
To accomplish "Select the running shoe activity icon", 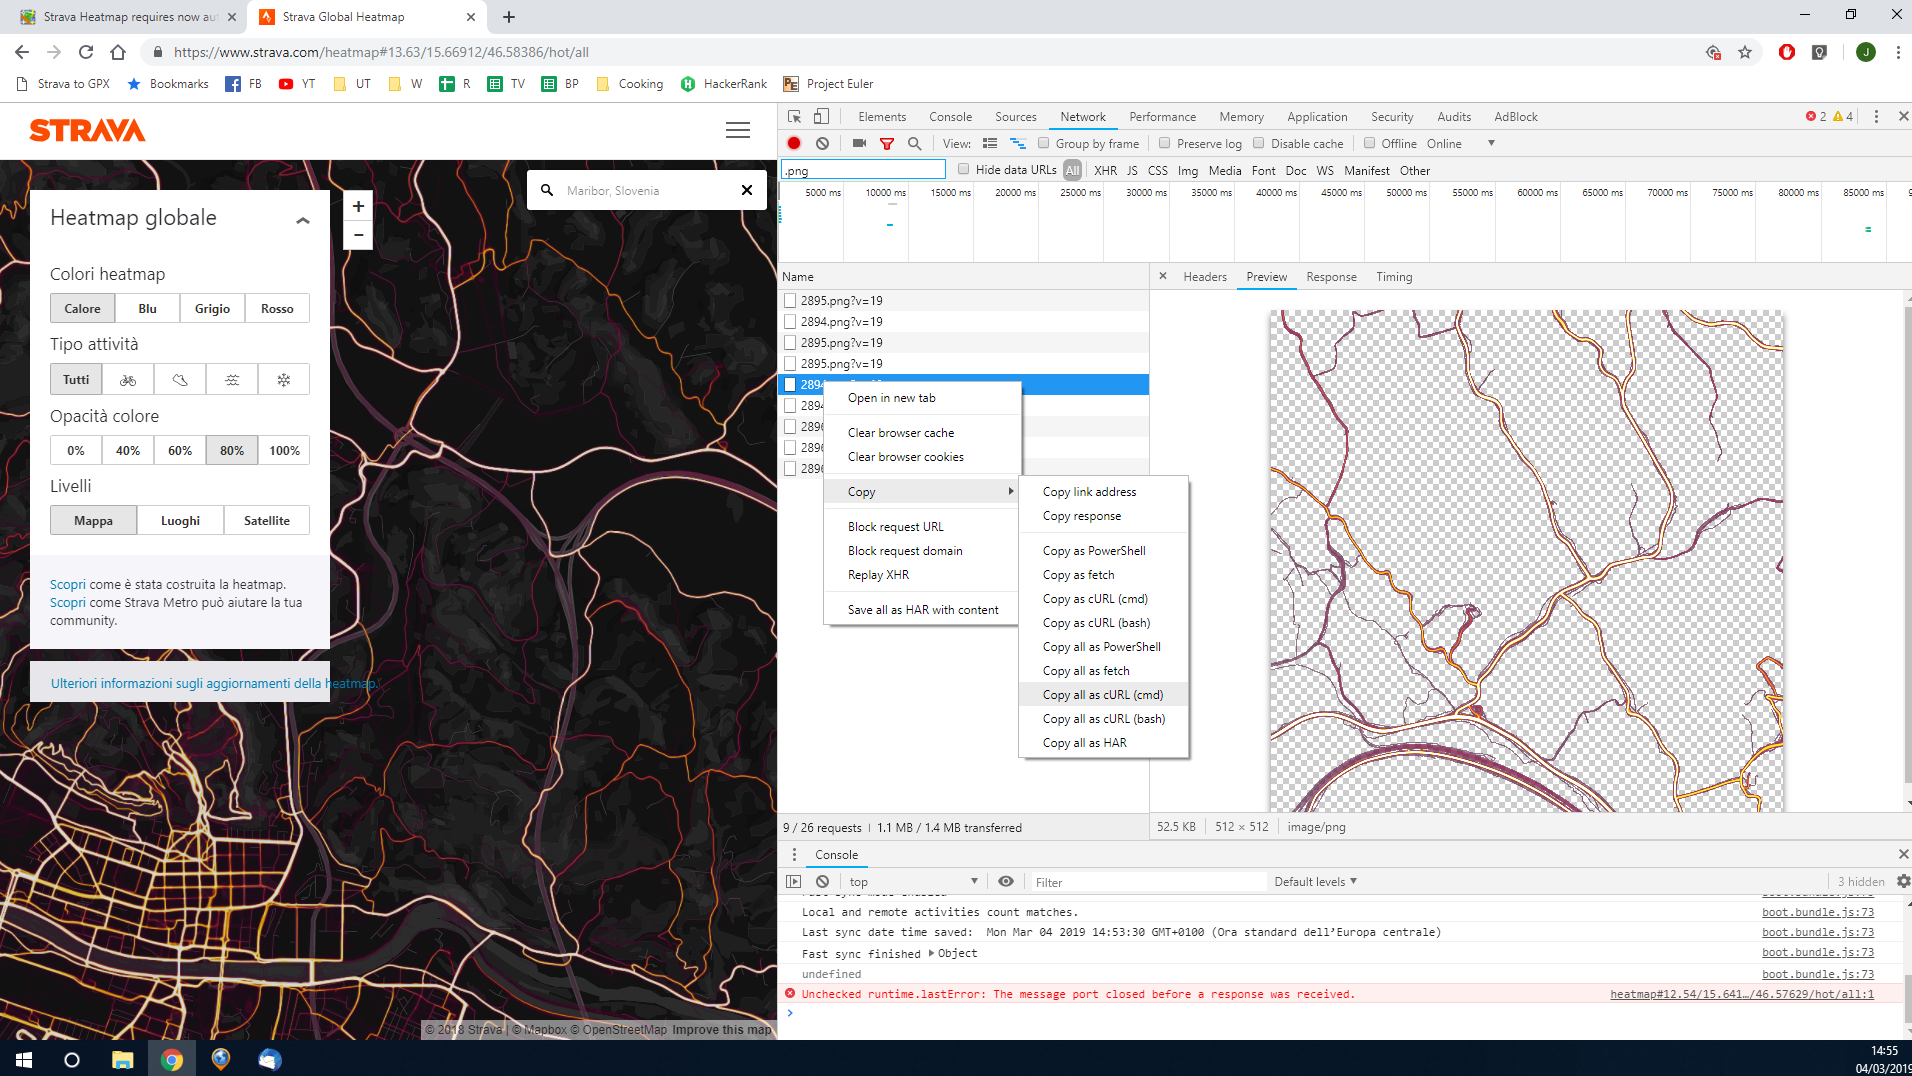I will [x=180, y=380].
